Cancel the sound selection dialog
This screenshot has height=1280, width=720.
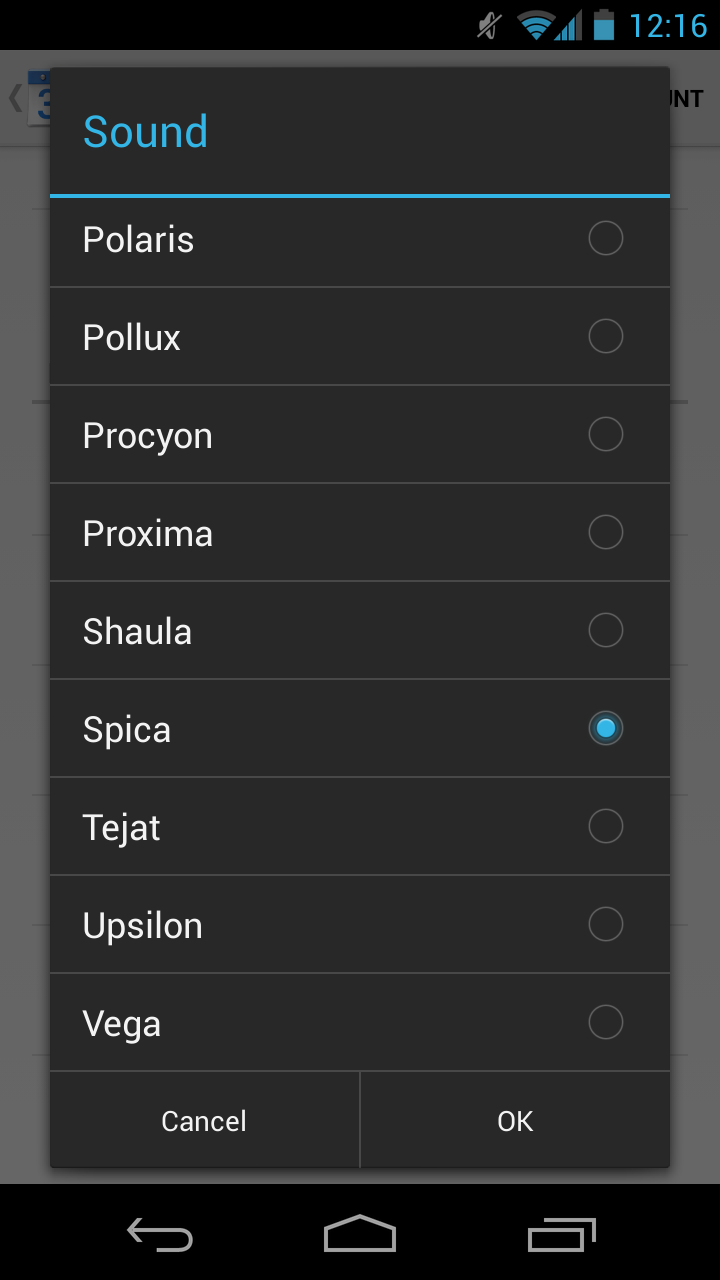pos(204,1120)
